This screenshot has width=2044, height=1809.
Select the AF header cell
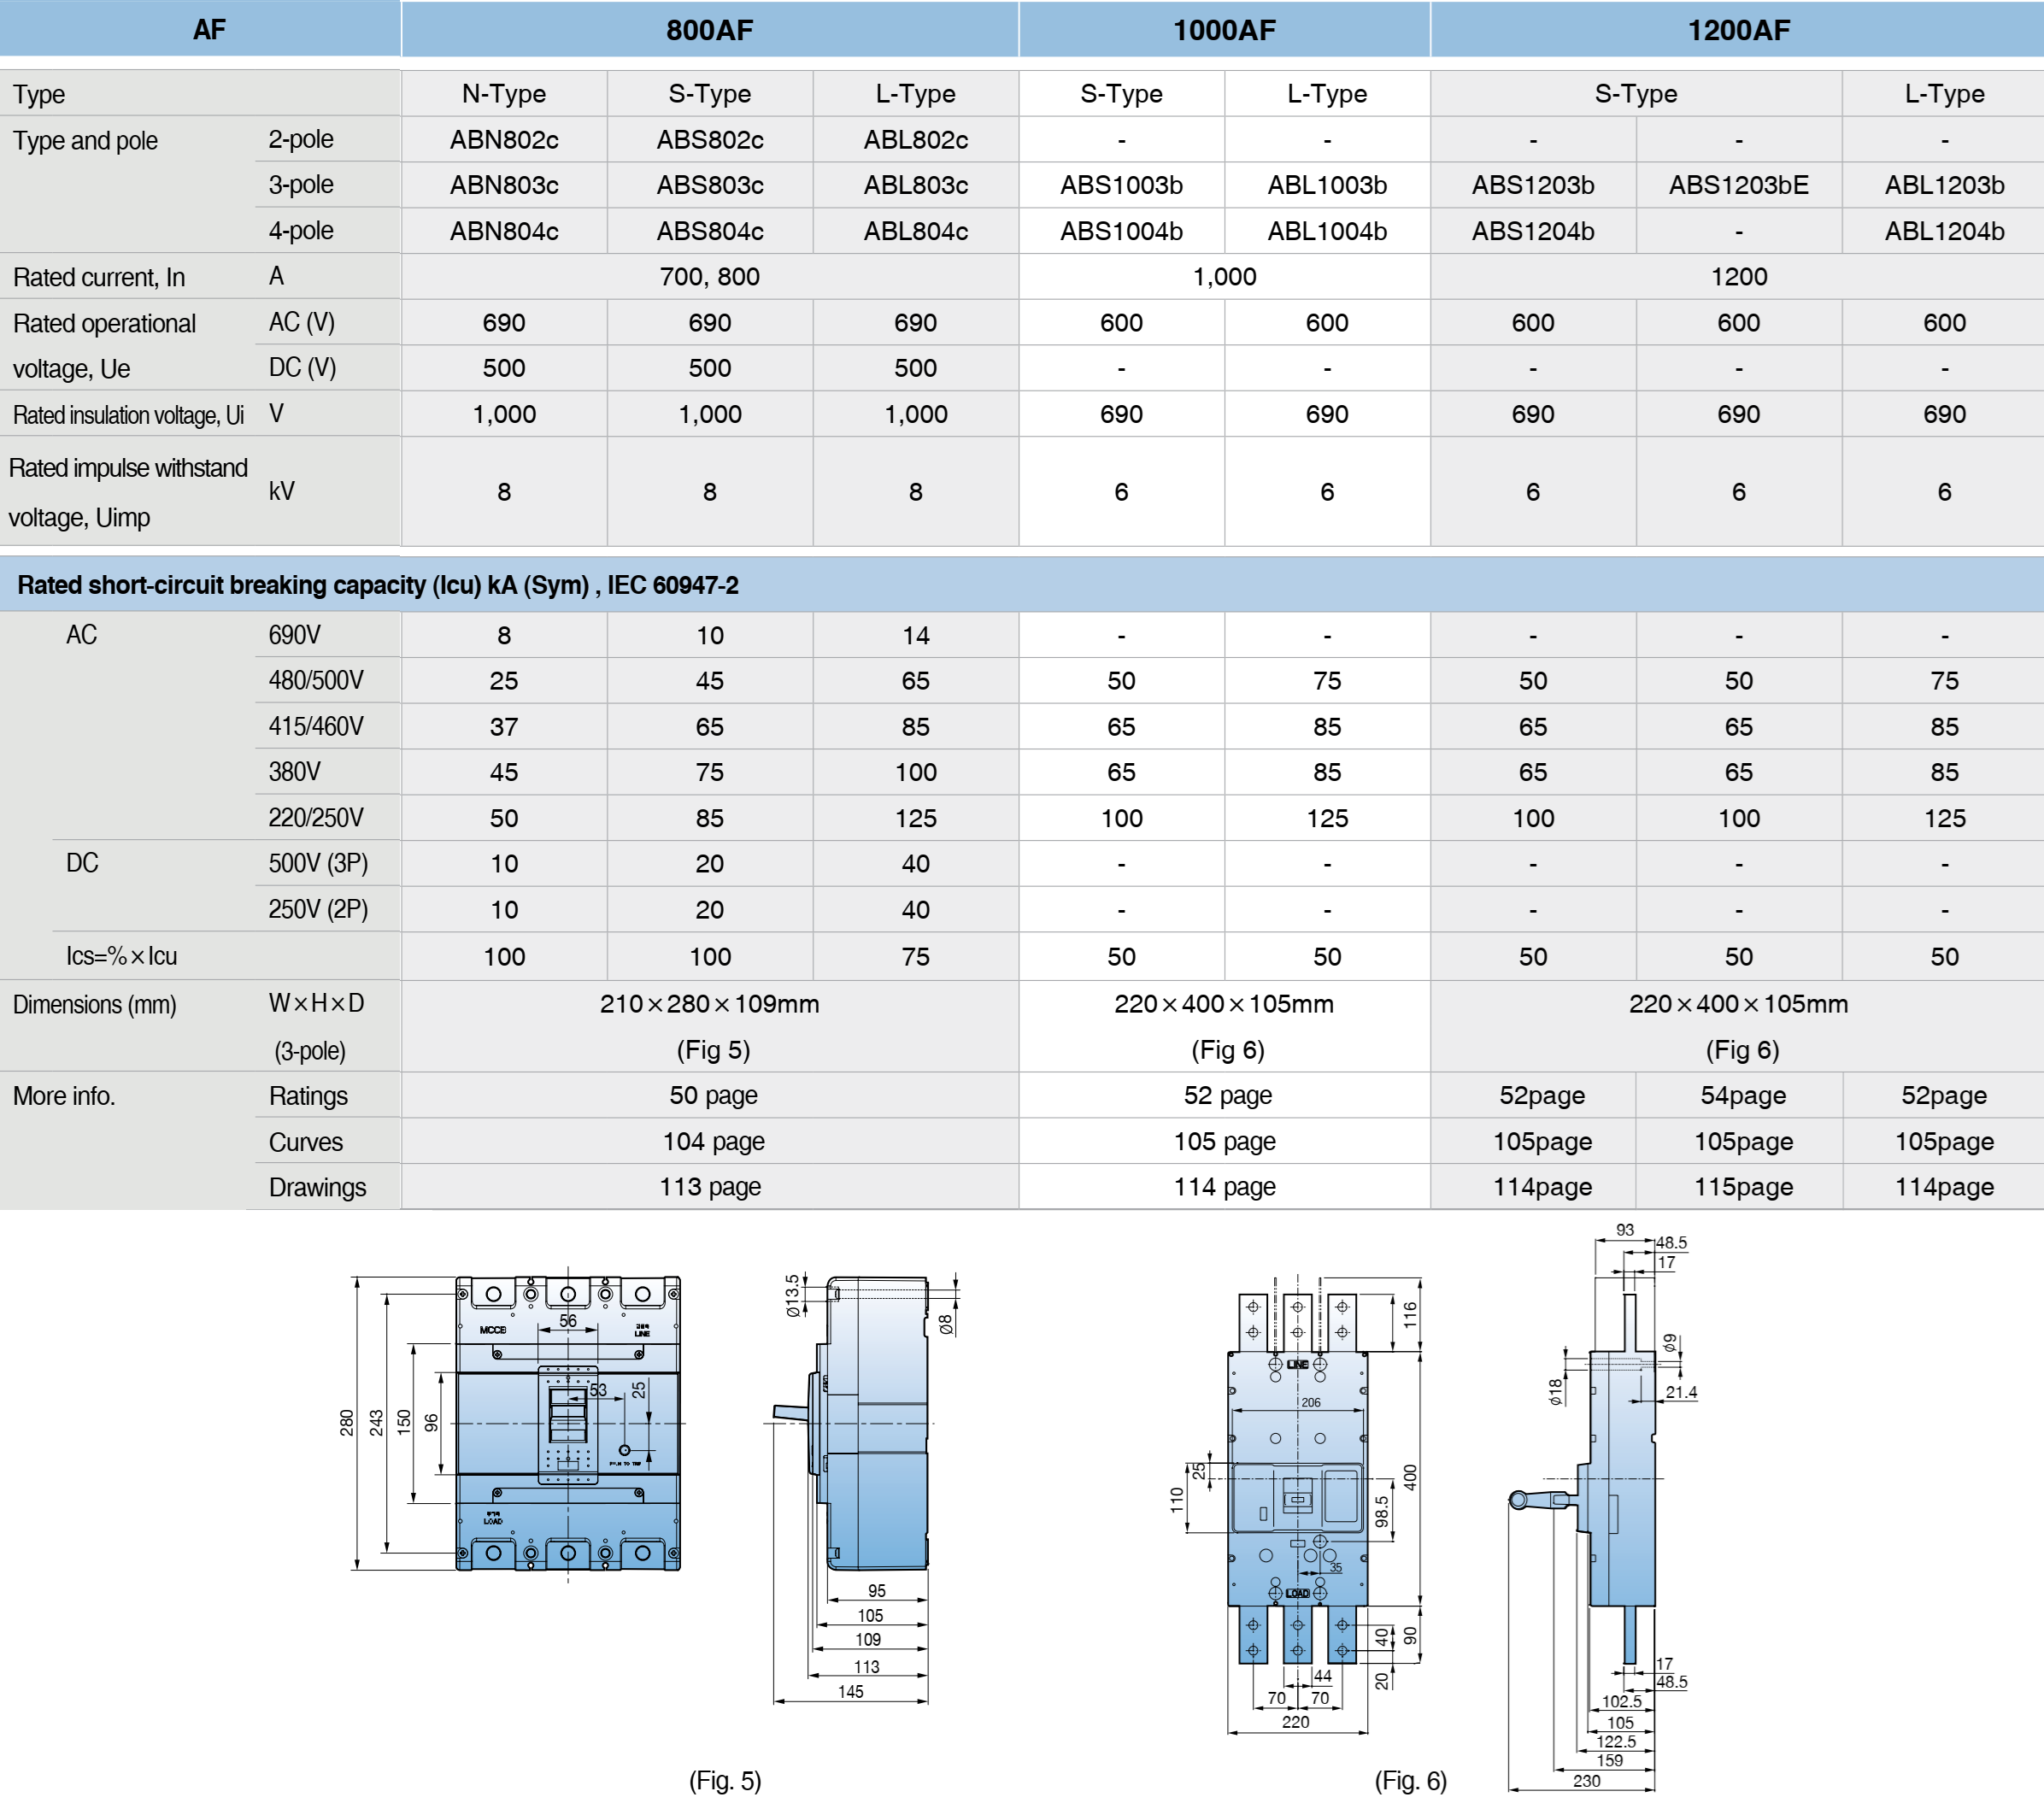[x=208, y=30]
